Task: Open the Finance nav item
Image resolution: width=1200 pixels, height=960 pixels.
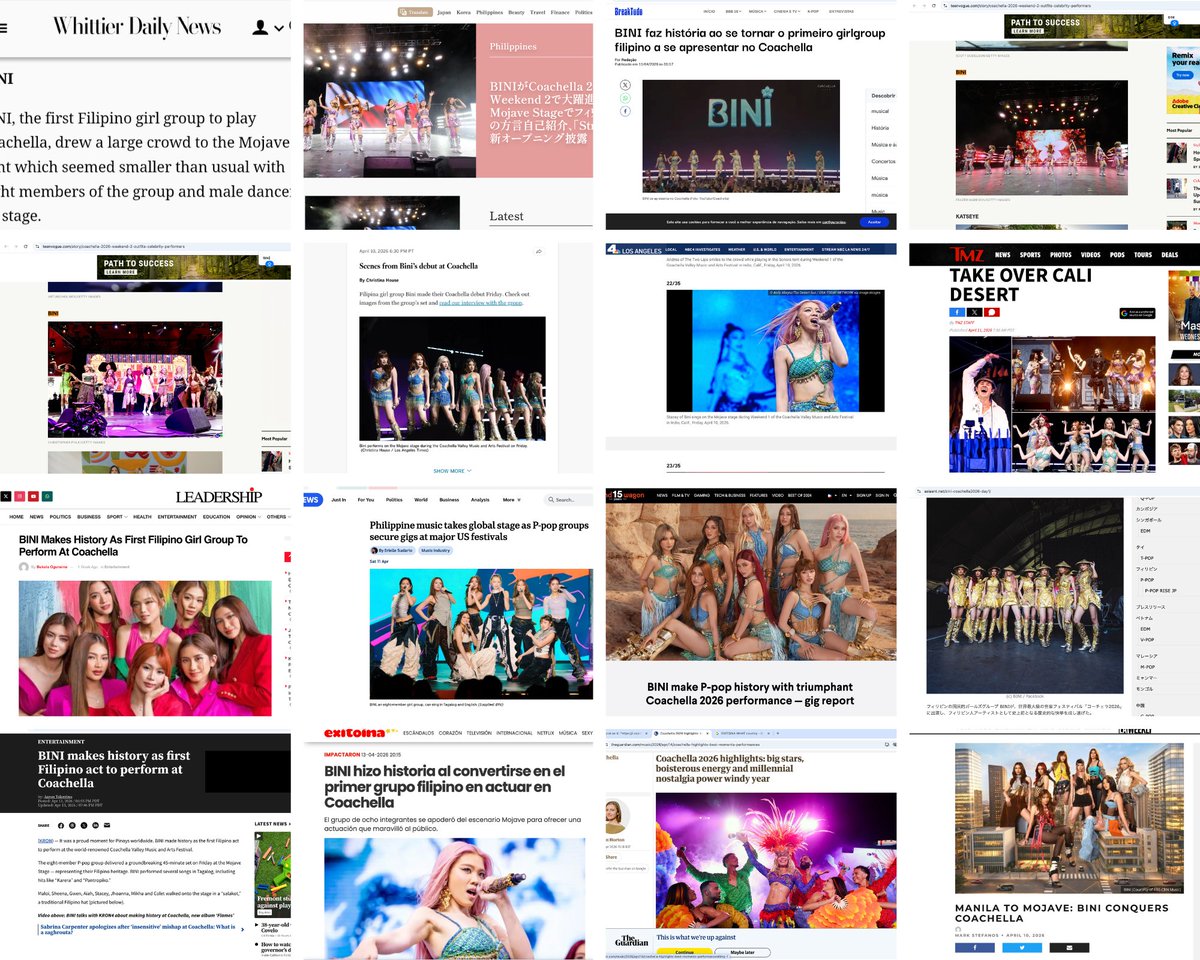Action: point(560,12)
